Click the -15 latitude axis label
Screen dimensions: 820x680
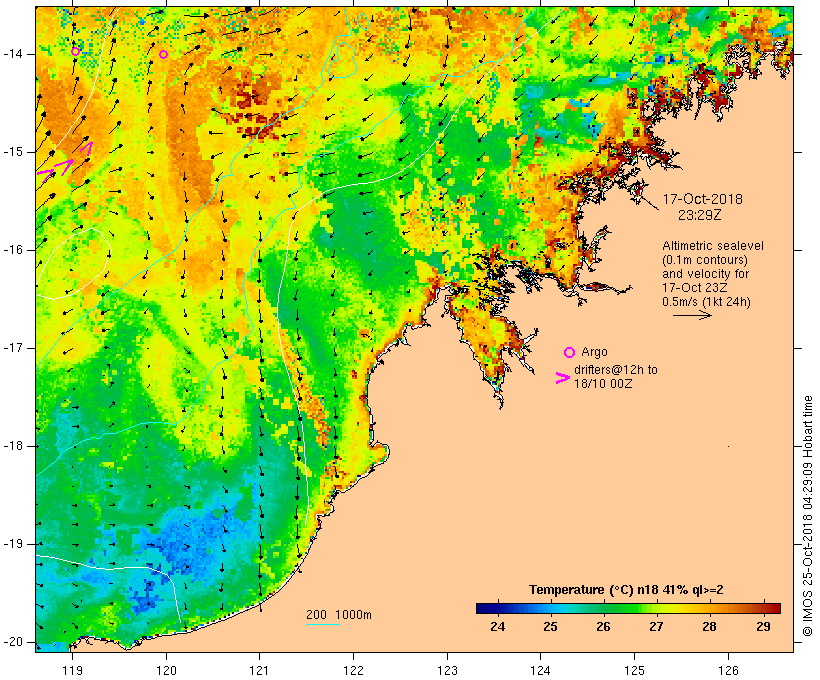13,152
